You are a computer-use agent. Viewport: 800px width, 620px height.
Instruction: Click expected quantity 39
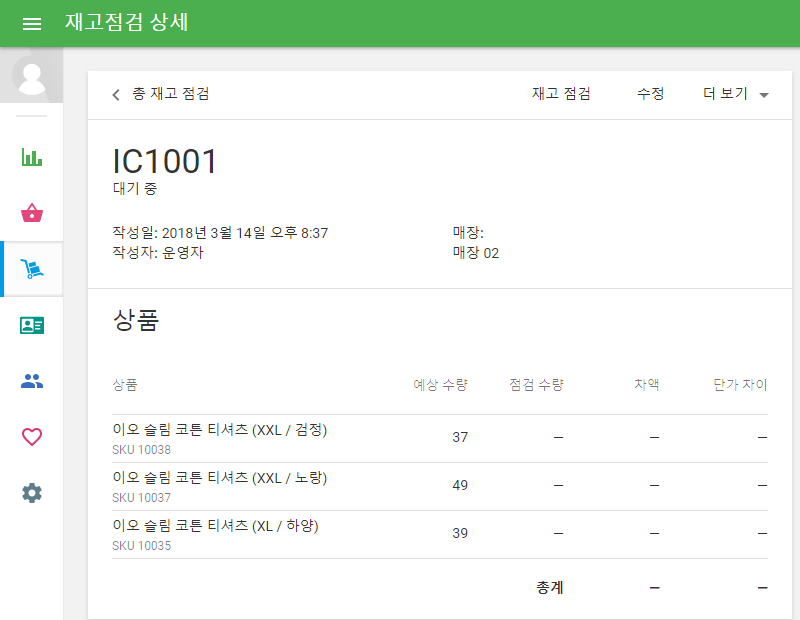coord(460,533)
